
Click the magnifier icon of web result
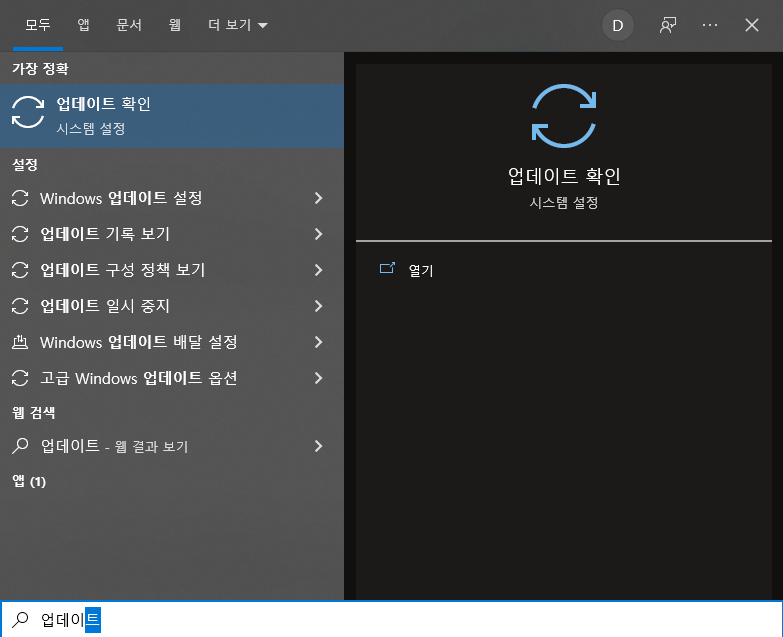(20, 446)
